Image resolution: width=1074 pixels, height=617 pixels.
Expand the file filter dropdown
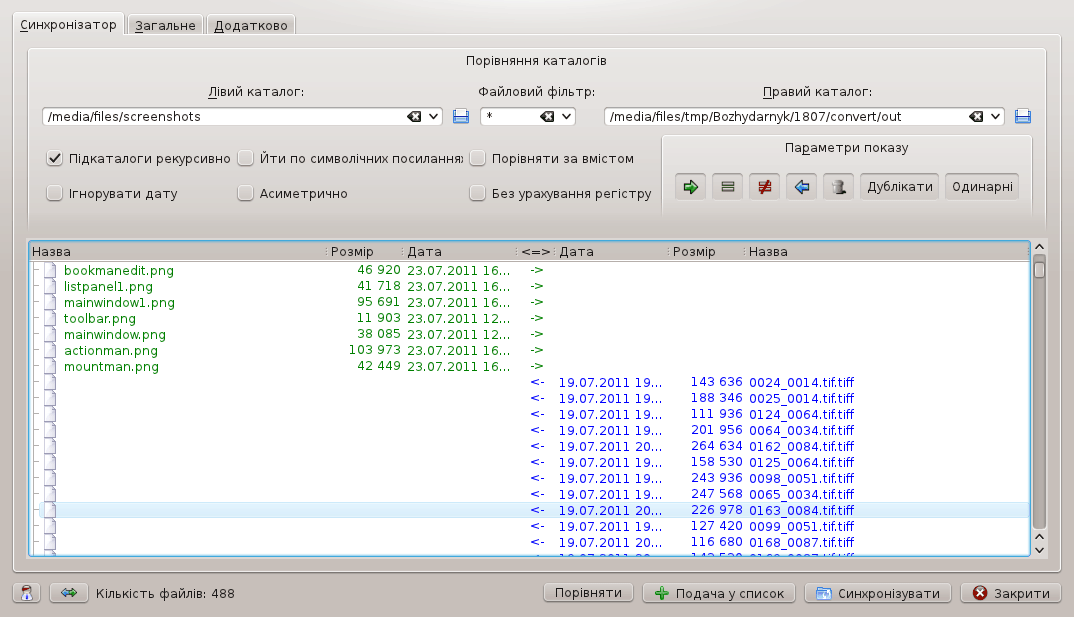(x=567, y=117)
